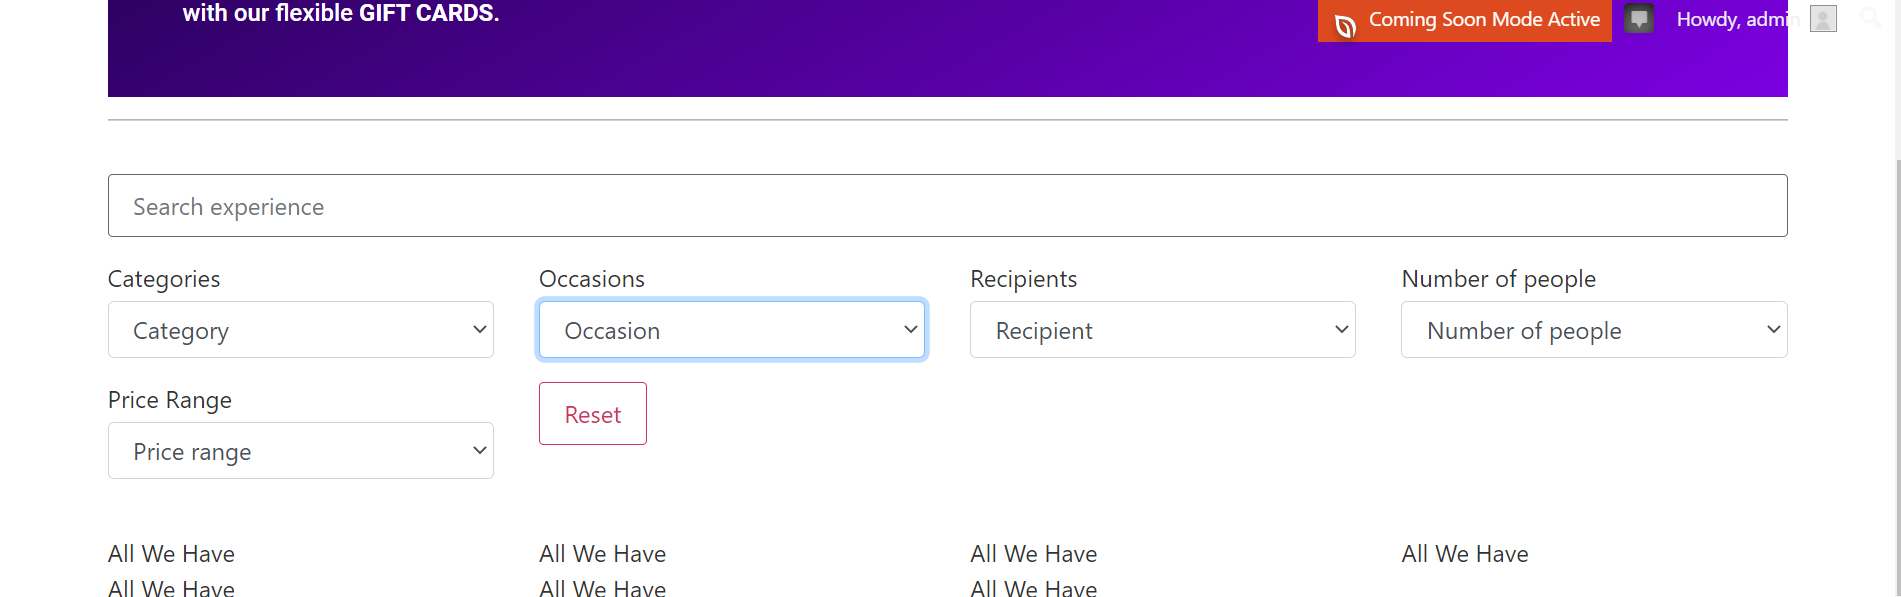
Task: Open topmost All We Have link below Price range dropdown
Action: pos(171,554)
